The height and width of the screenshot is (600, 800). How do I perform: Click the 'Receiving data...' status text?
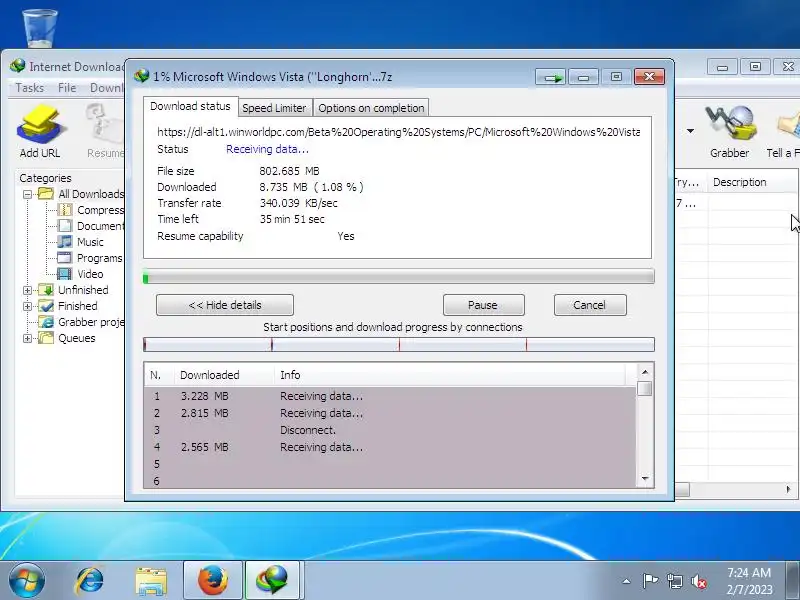267,149
